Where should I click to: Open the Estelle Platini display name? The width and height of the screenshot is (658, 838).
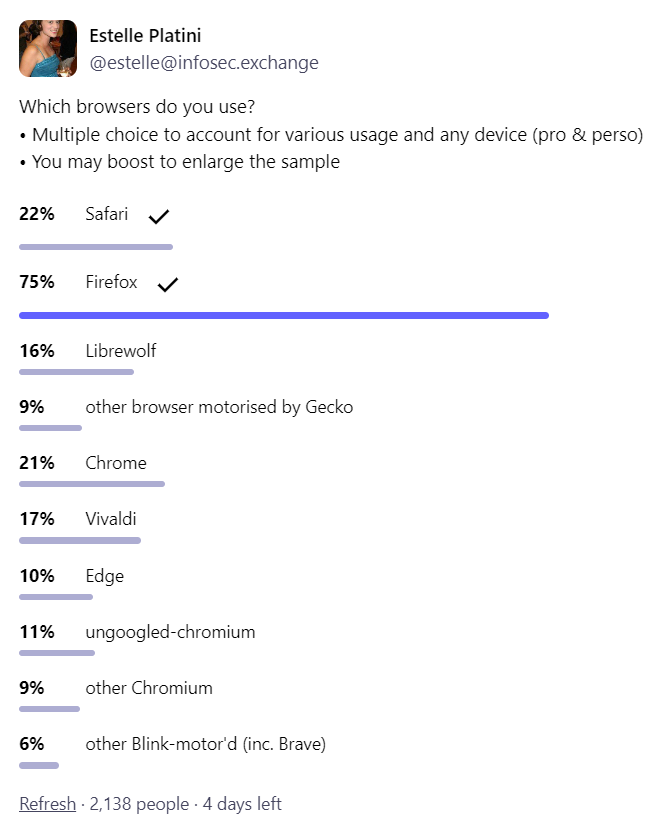[145, 36]
